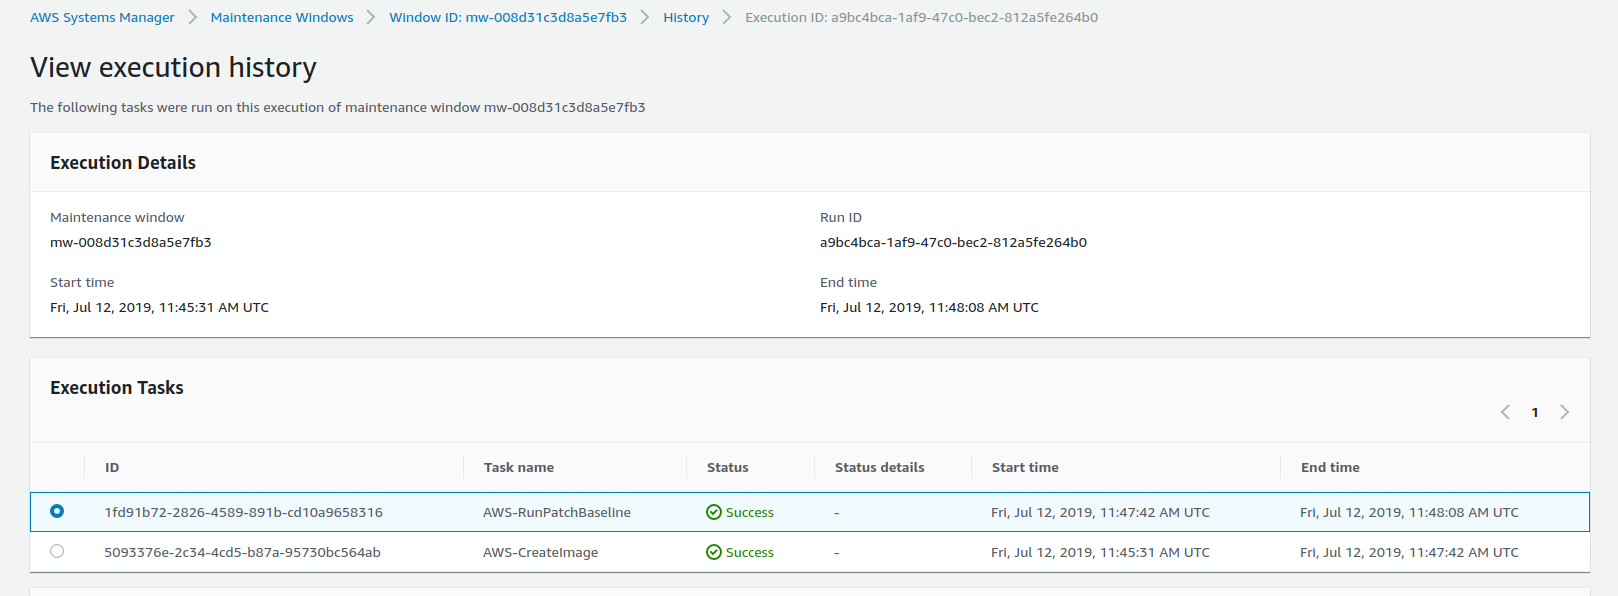Click the AWS Systems Manager breadcrumb link
This screenshot has height=596, width=1618.
point(102,17)
